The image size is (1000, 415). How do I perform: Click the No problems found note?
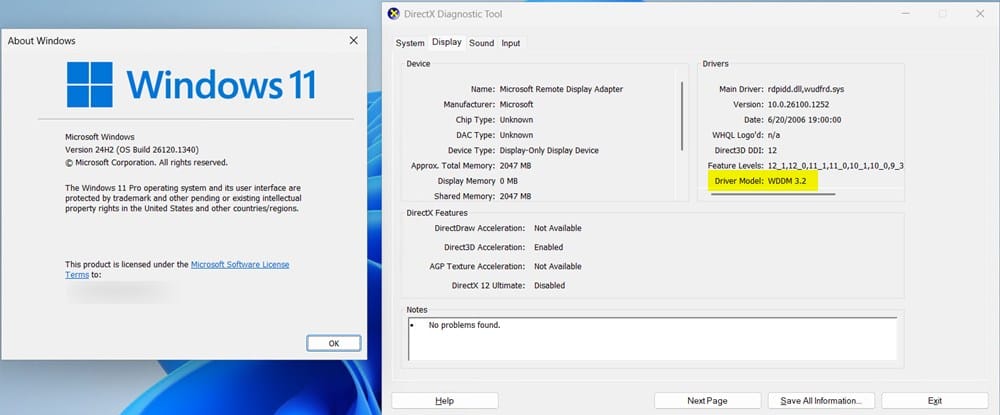pos(464,325)
